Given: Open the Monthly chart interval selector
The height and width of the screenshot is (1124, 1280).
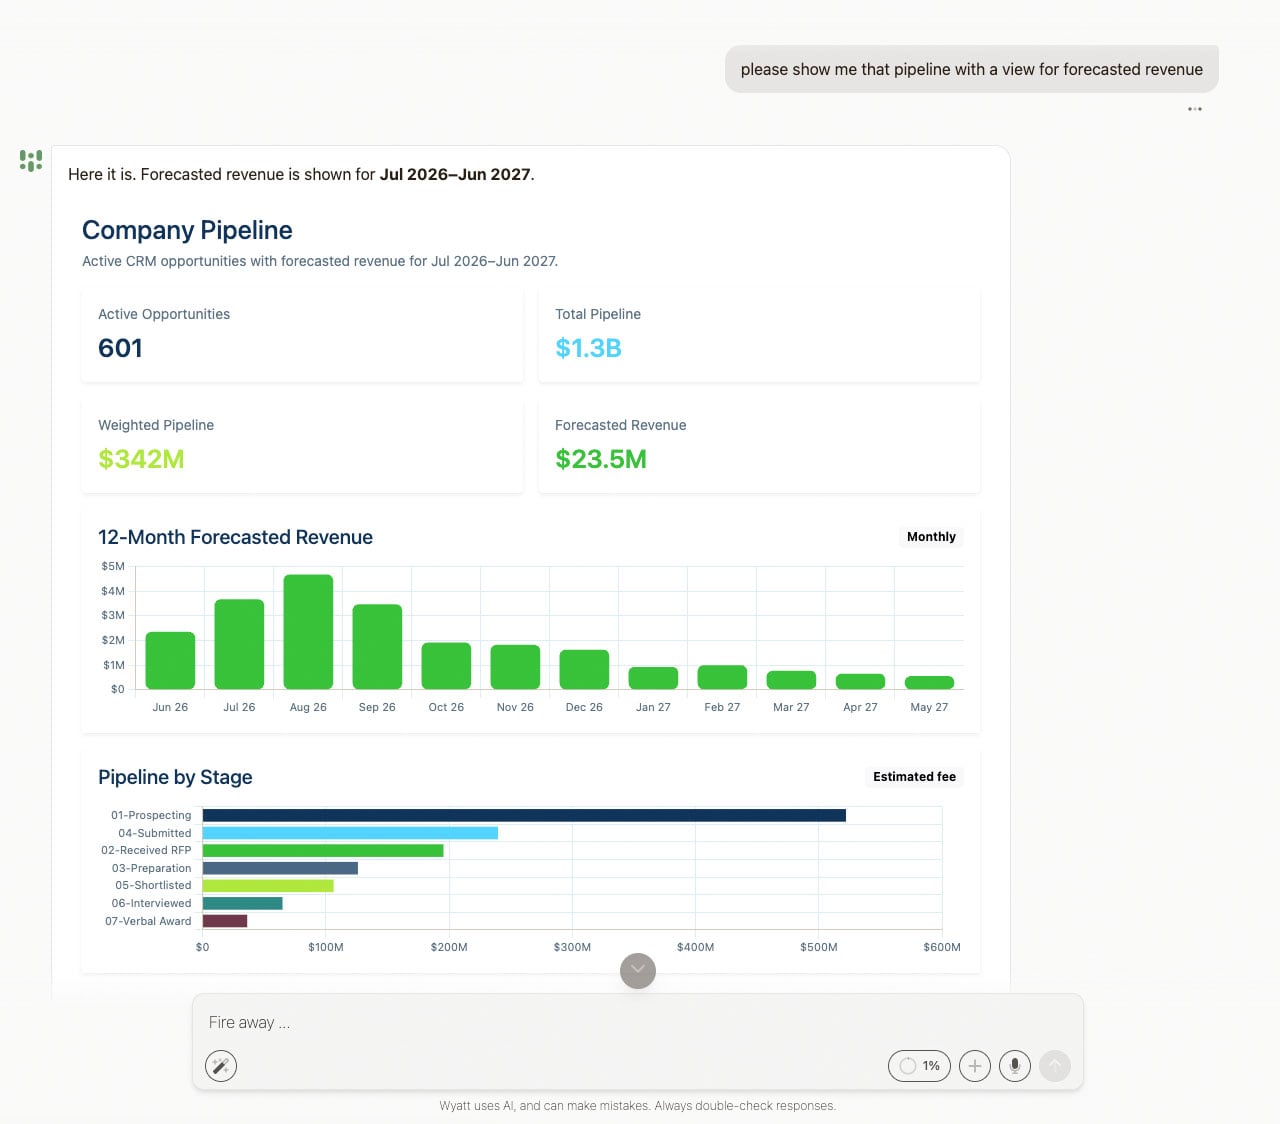Looking at the screenshot, I should [931, 537].
